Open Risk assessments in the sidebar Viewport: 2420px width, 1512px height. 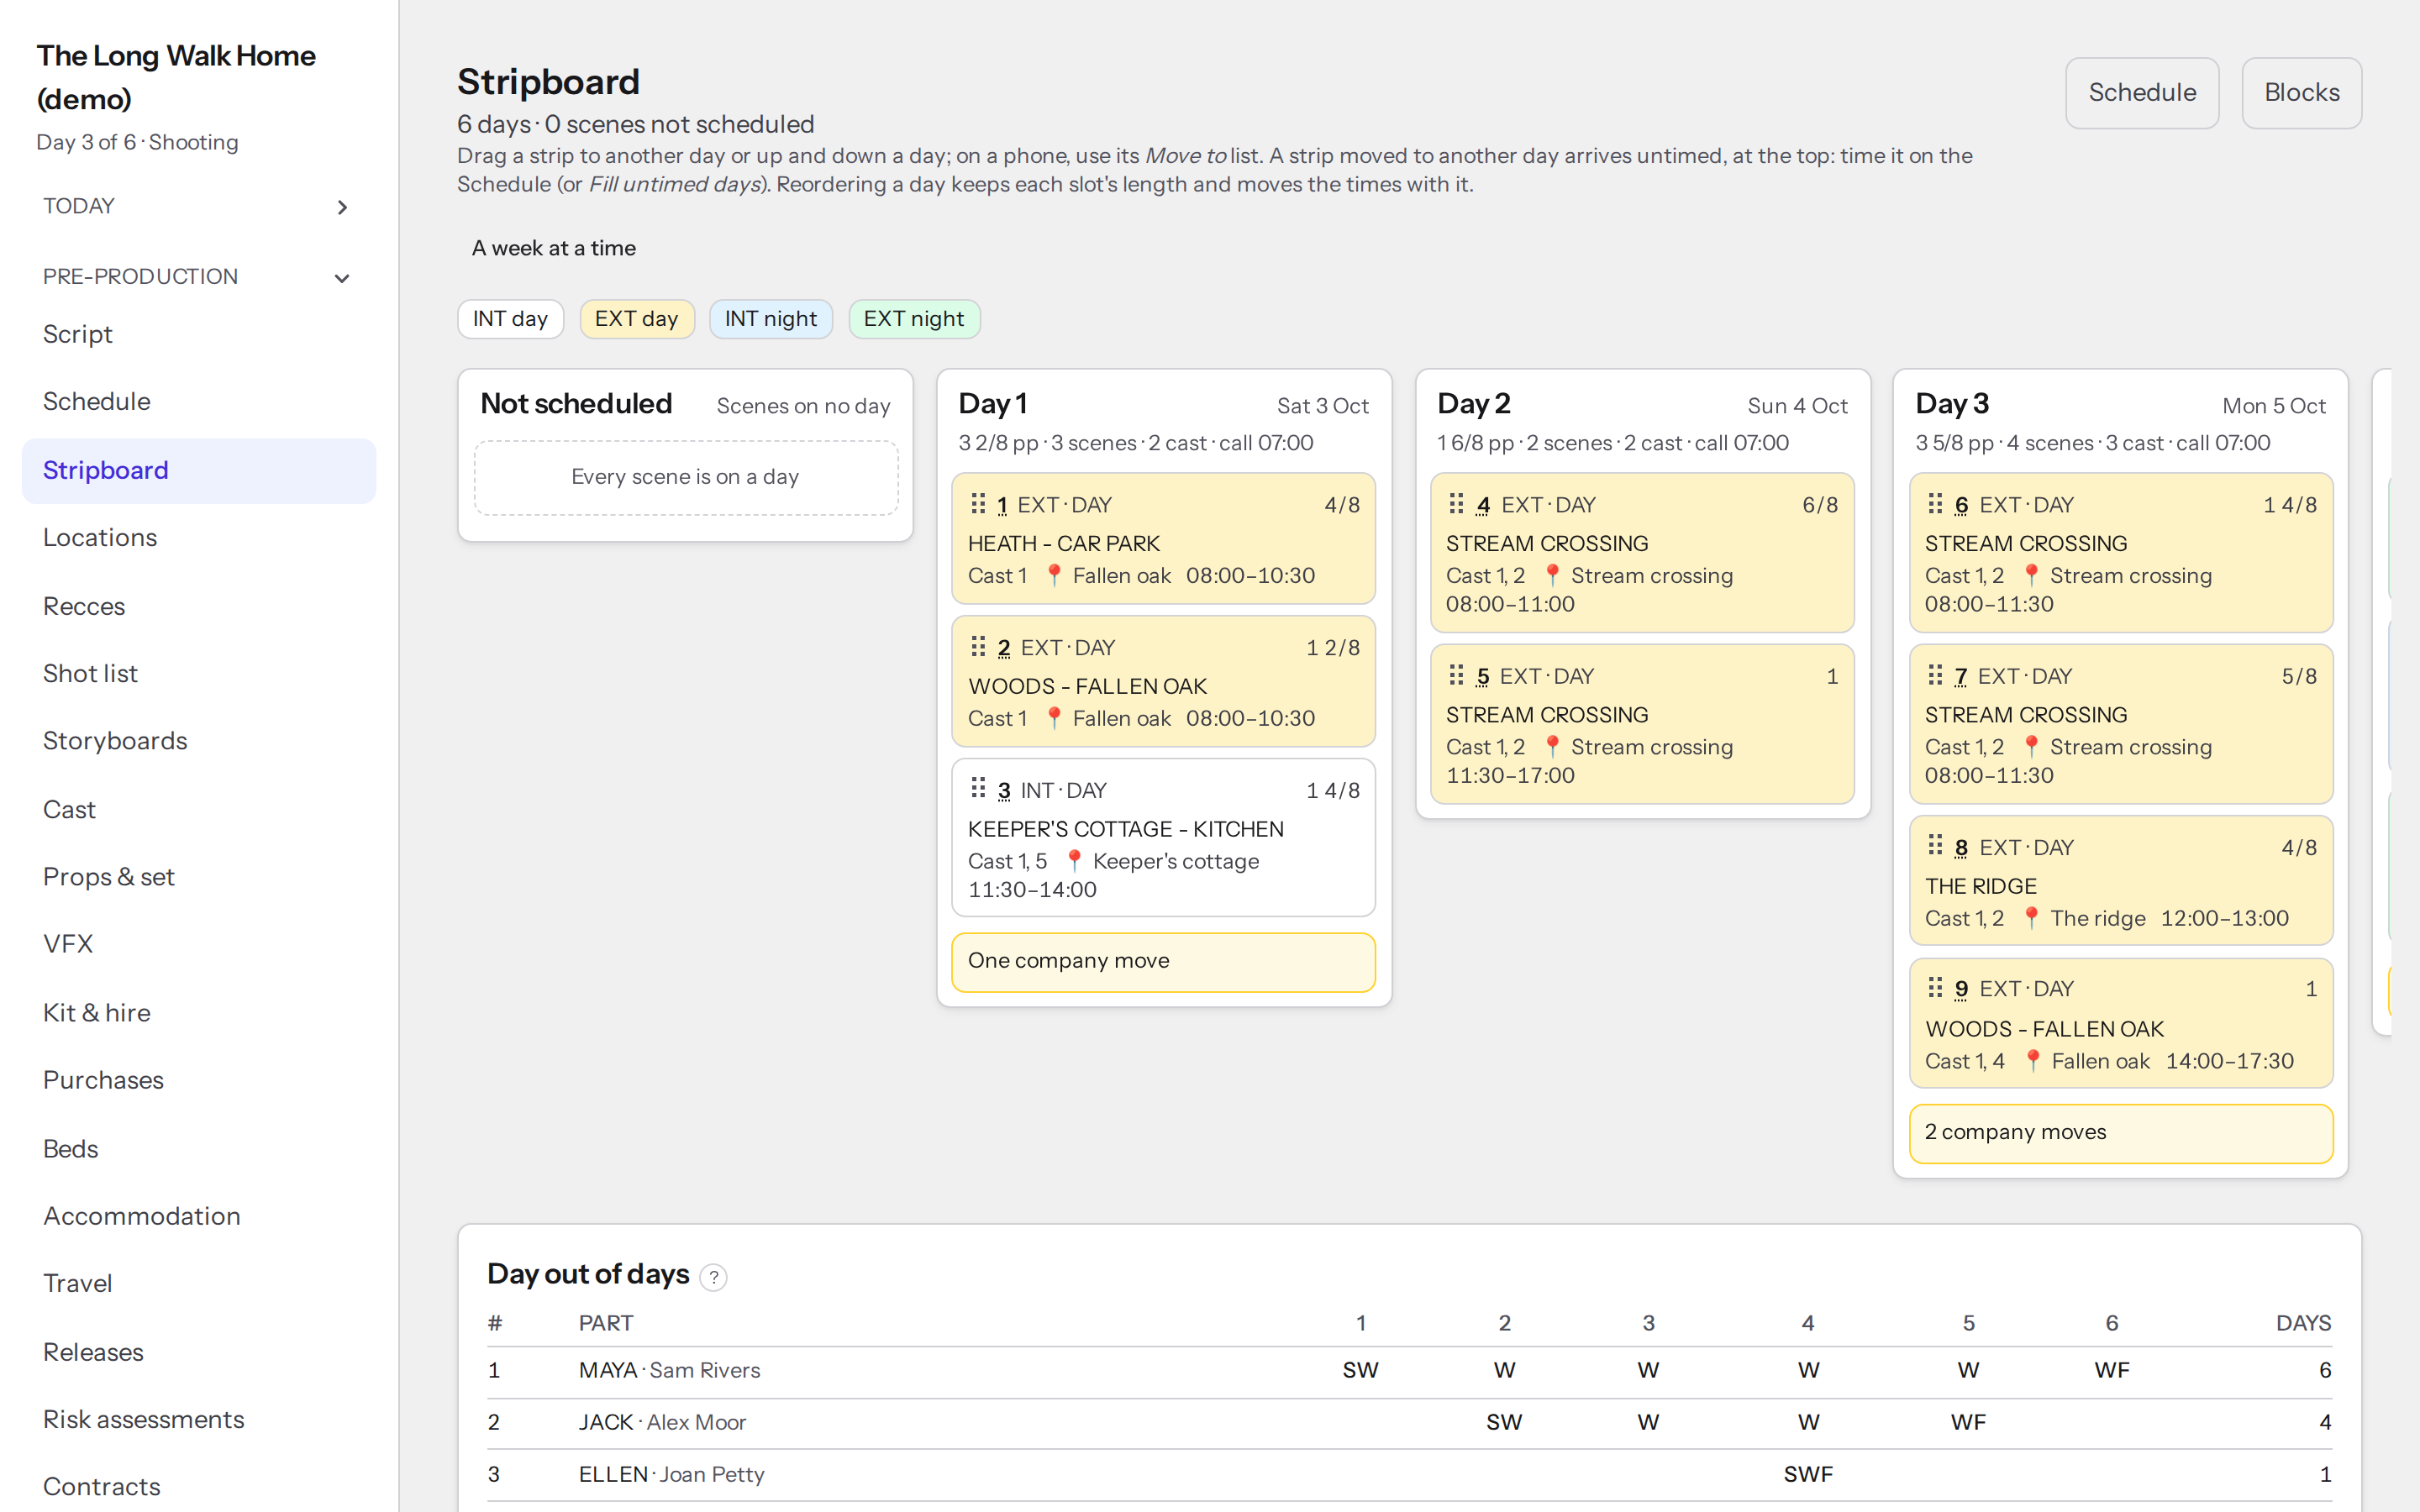click(x=198, y=1420)
